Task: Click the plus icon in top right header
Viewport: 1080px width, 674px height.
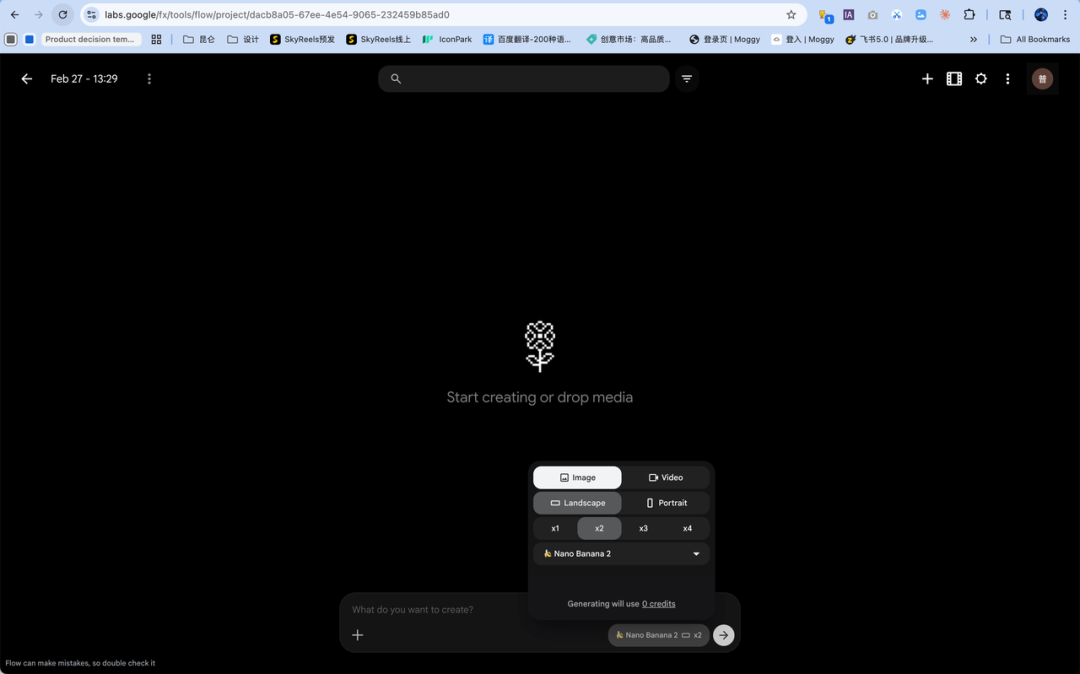Action: (927, 79)
